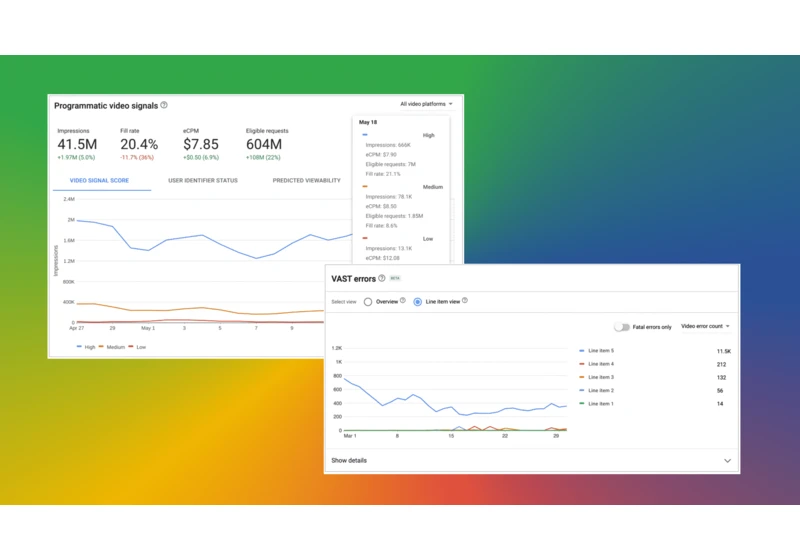Click help icon beside Line item view
The image size is (800, 560).
[465, 300]
